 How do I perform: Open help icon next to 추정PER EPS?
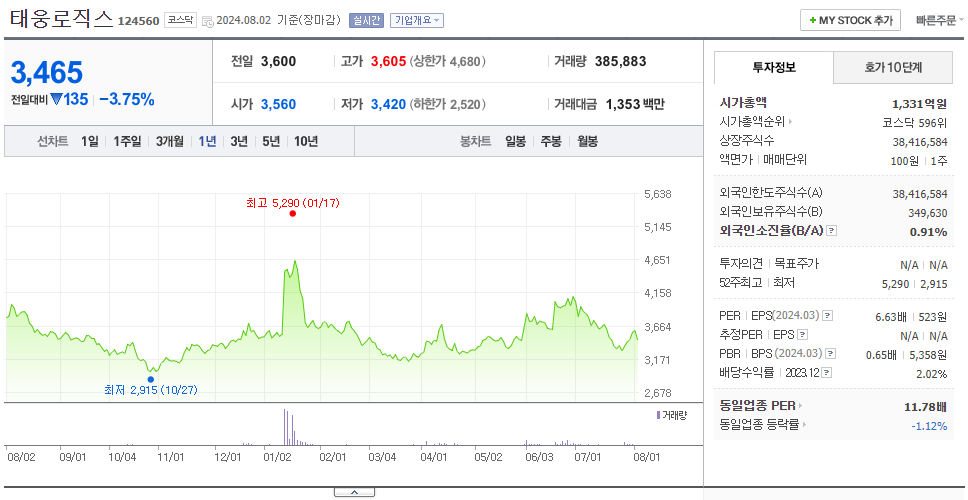pyautogui.click(x=803, y=335)
